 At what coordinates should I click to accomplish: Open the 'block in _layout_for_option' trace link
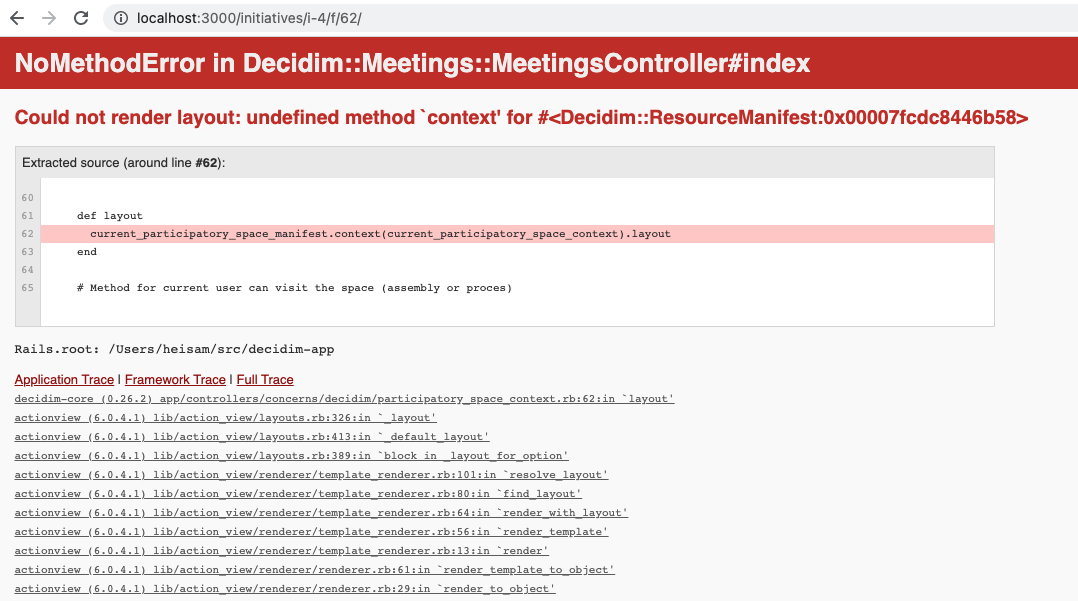click(x=290, y=455)
